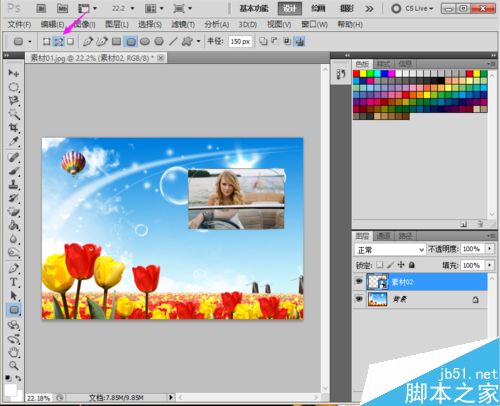Show more workspaces chevron
Image resolution: width=500 pixels, height=406 pixels.
point(369,9)
